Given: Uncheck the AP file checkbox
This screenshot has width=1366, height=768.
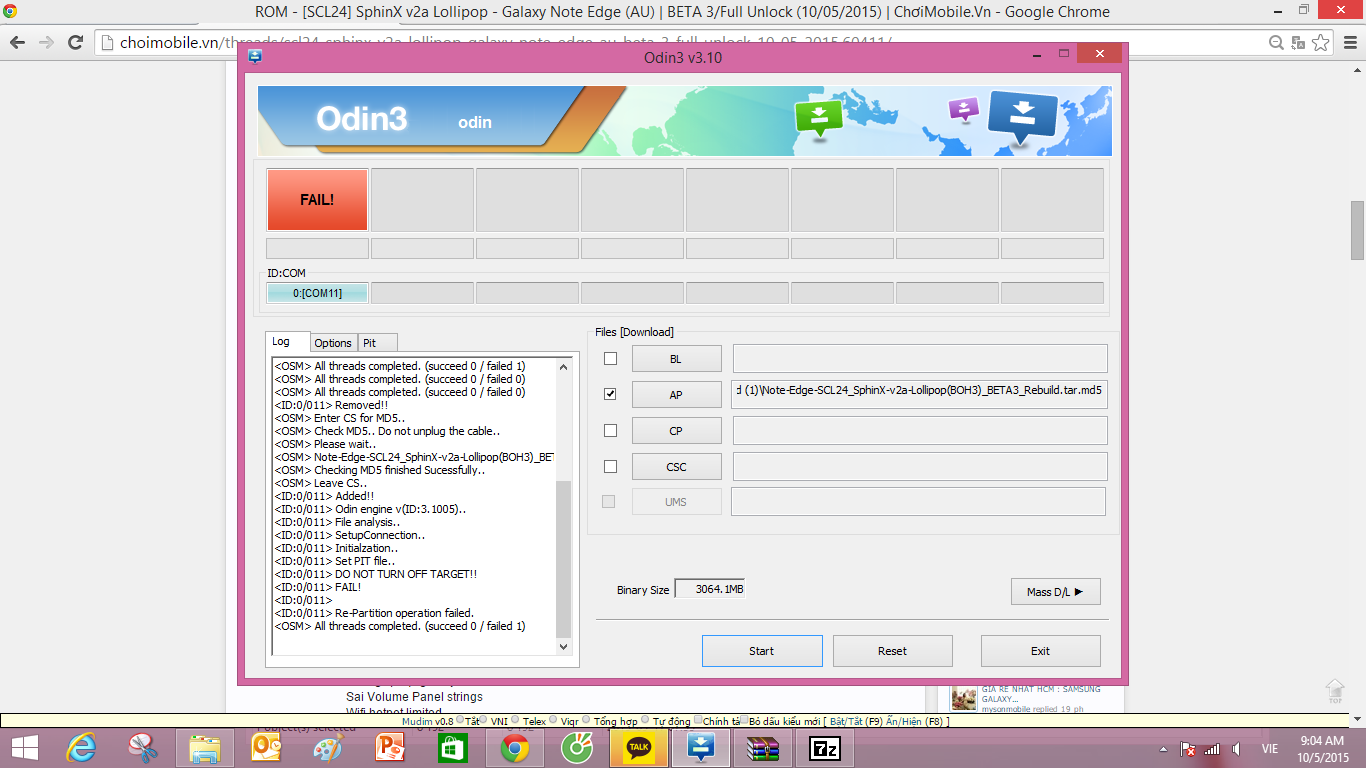Looking at the screenshot, I should pyautogui.click(x=610, y=395).
